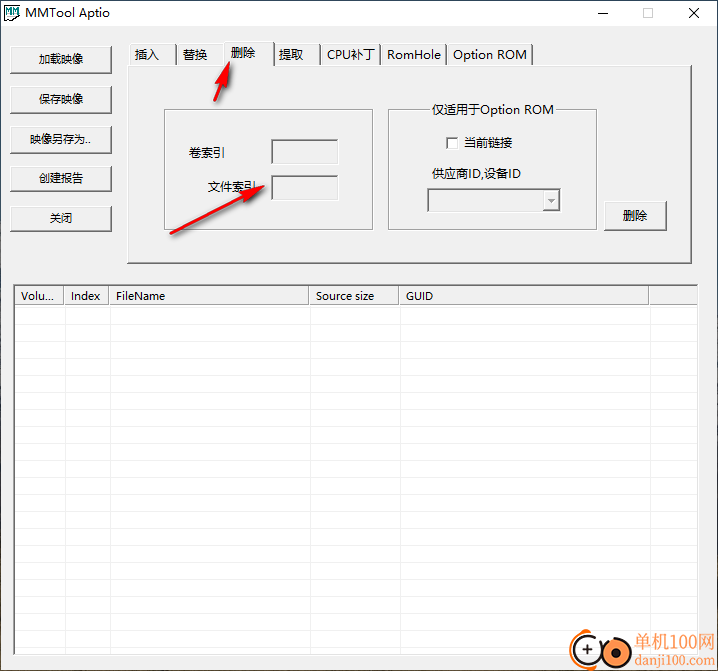Open the Option ROM tab
Viewport: 718px width, 671px height.
coord(490,55)
